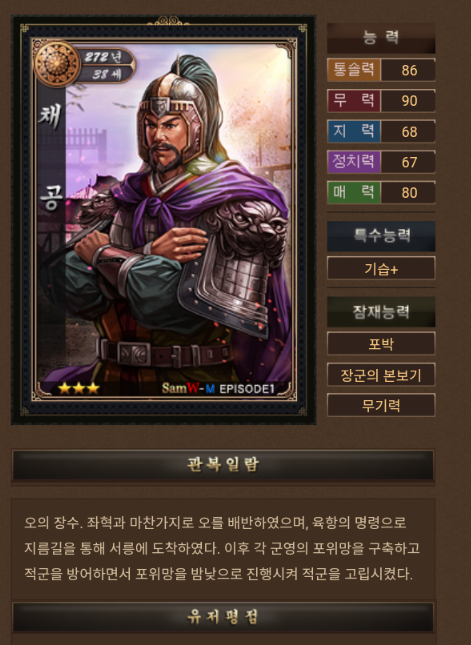This screenshot has height=645, width=471.
Task: Select the 기습+ special ability button
Action: (x=381, y=269)
